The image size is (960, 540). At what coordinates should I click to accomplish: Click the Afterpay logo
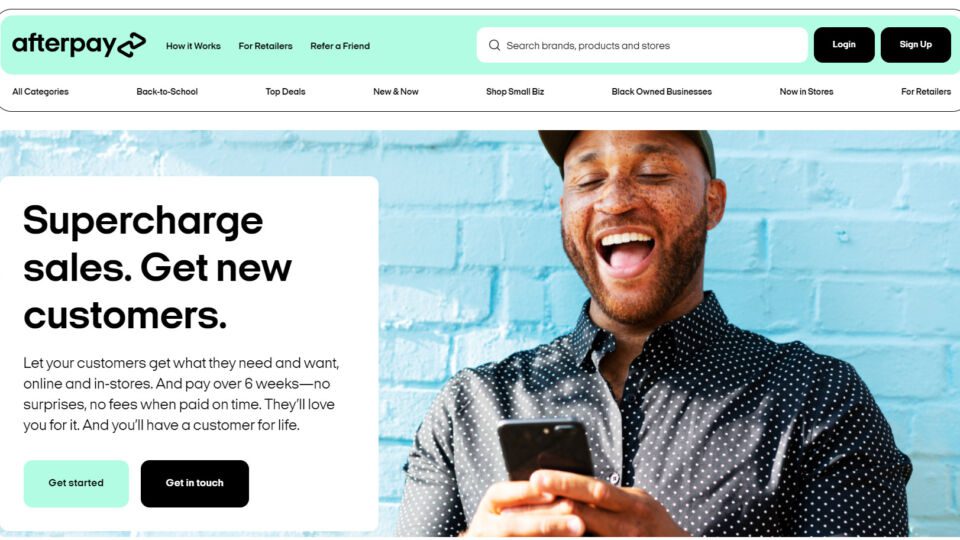pyautogui.click(x=79, y=45)
